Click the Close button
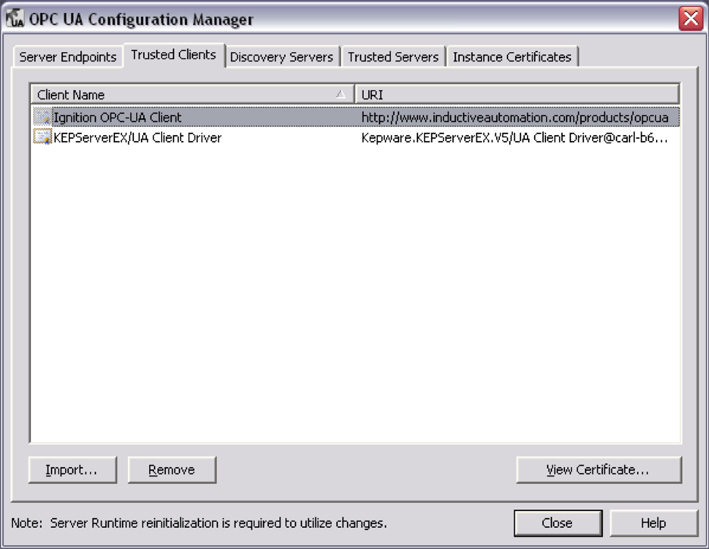The height and width of the screenshot is (549, 709). (x=558, y=523)
